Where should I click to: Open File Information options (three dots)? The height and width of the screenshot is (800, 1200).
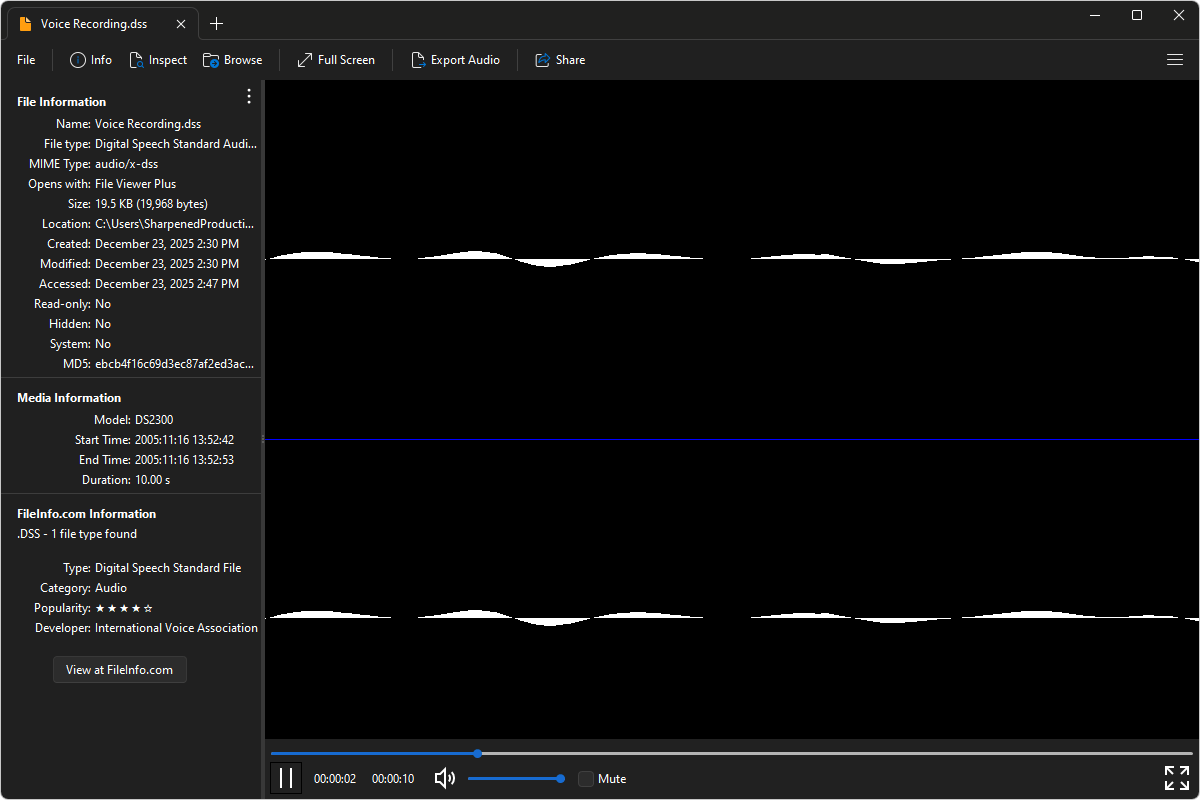(x=249, y=96)
